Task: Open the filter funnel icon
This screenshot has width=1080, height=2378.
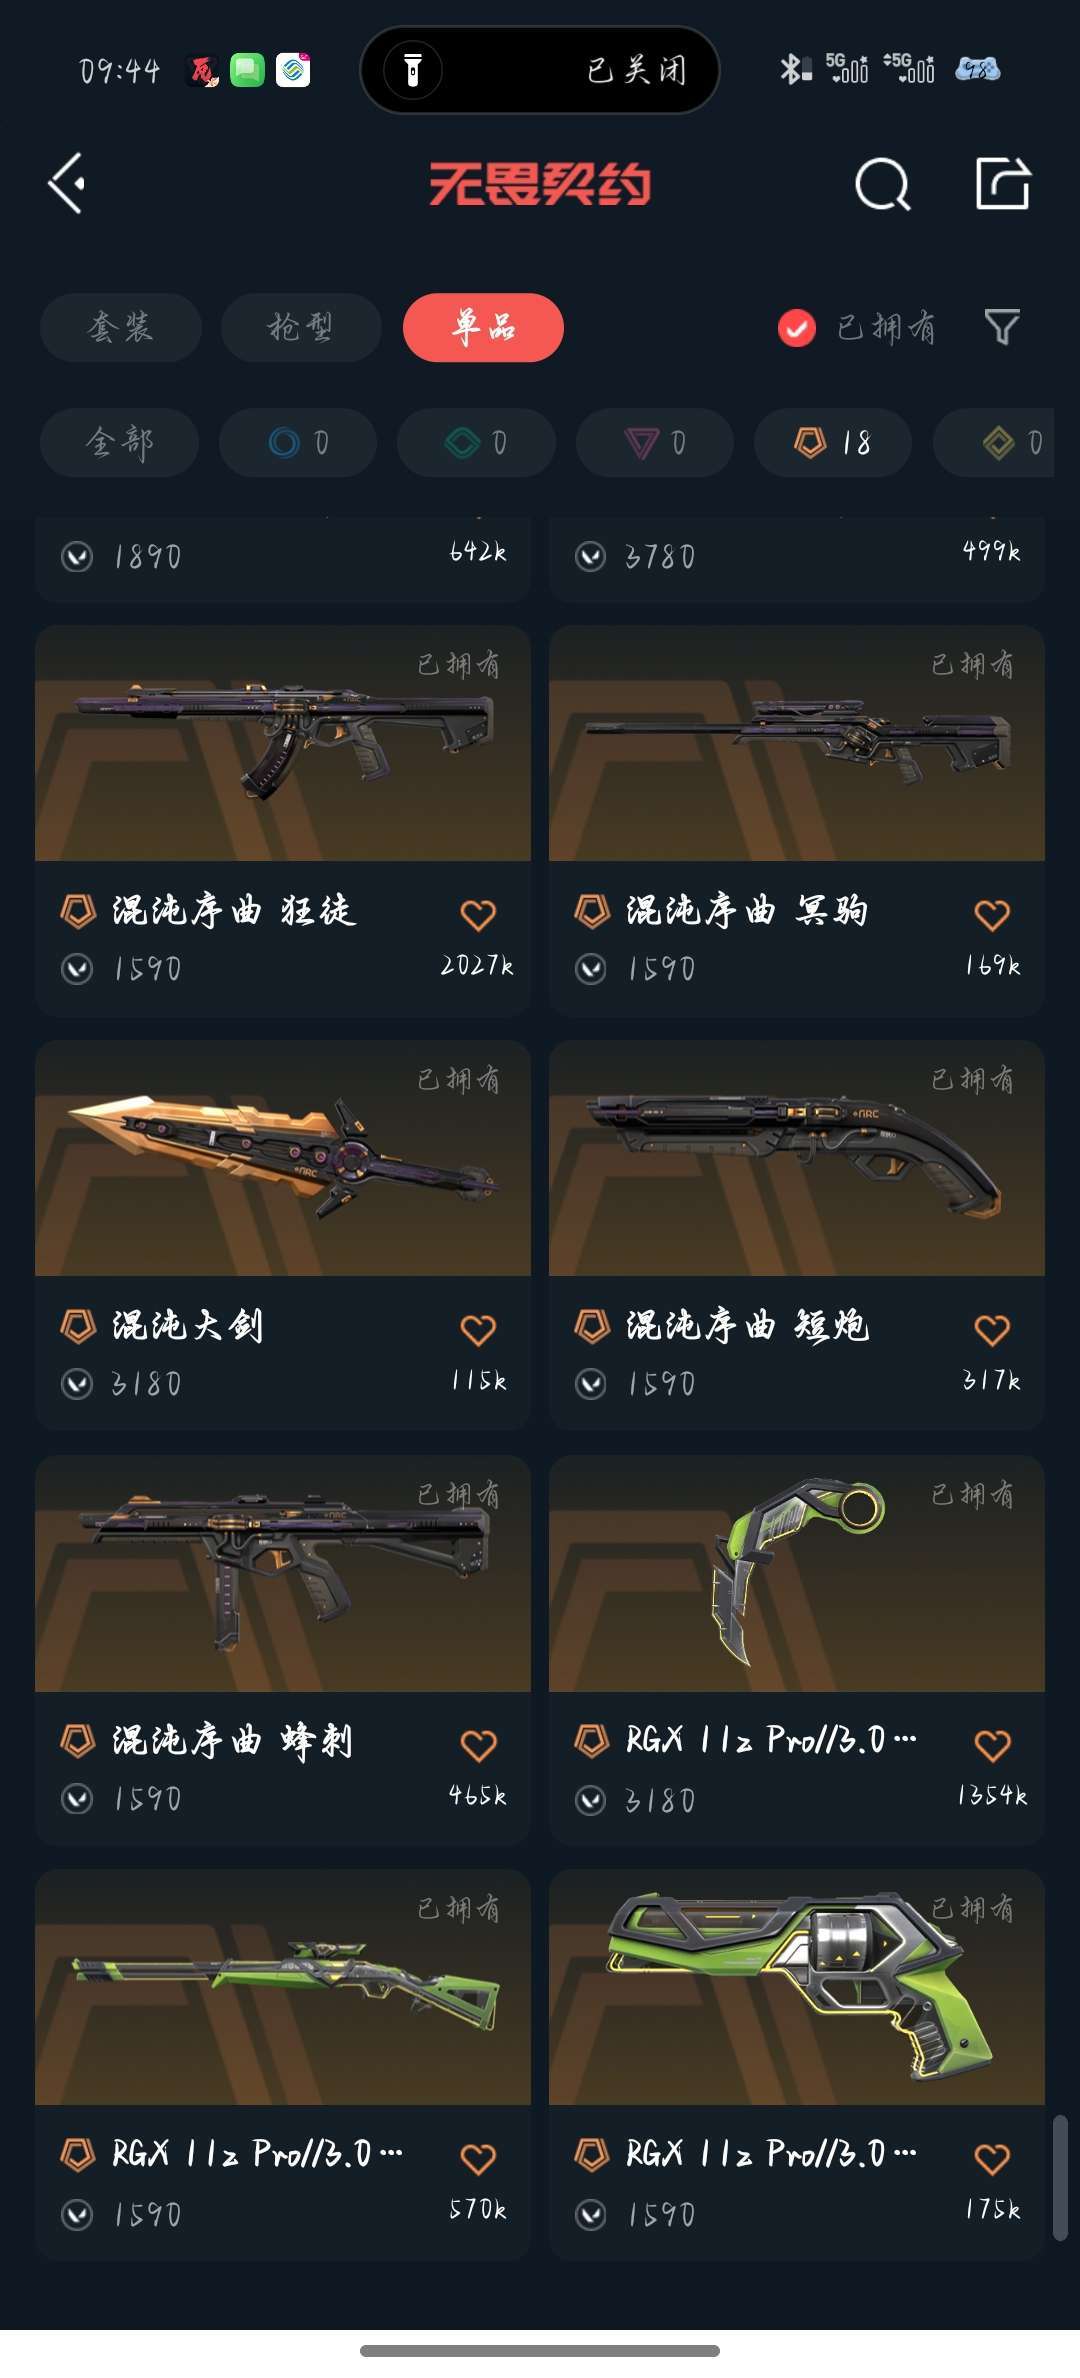Action: point(1002,327)
